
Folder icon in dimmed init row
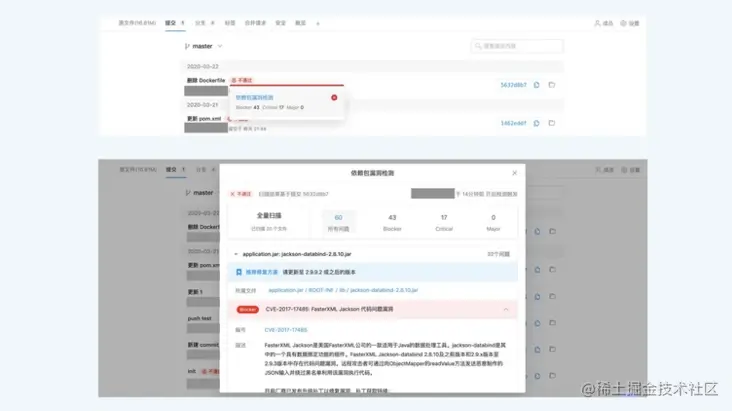point(552,376)
